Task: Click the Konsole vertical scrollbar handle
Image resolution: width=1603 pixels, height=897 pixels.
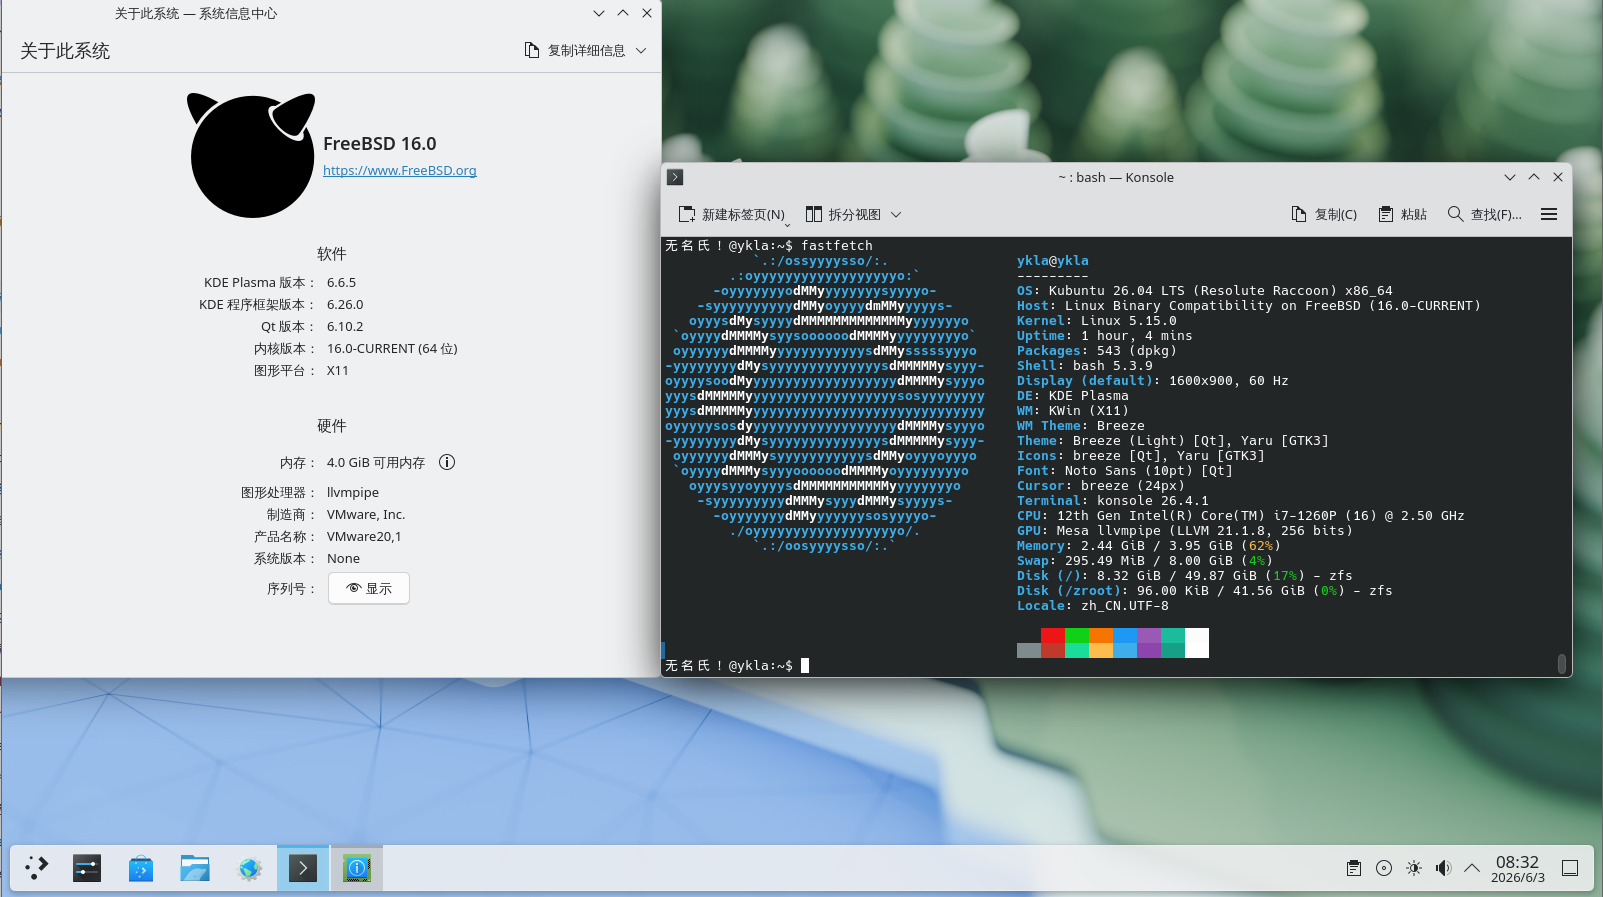Action: pyautogui.click(x=1562, y=664)
